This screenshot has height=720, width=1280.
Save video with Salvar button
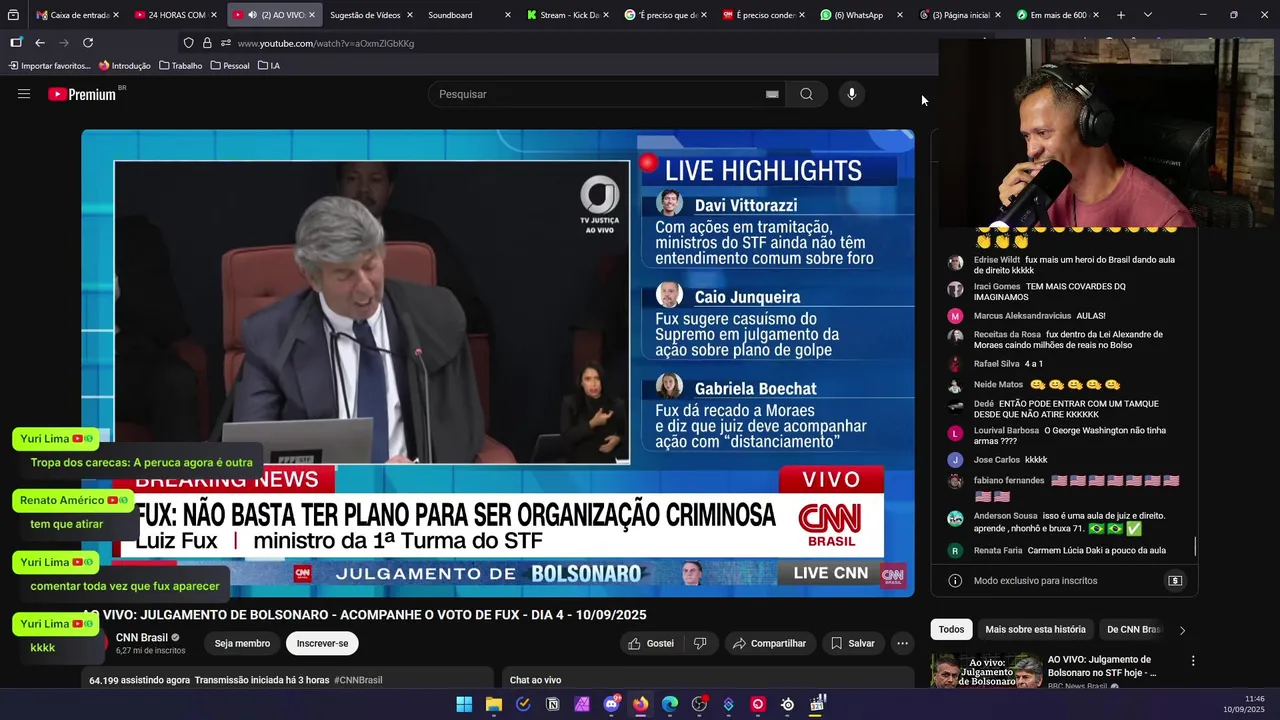click(x=853, y=644)
